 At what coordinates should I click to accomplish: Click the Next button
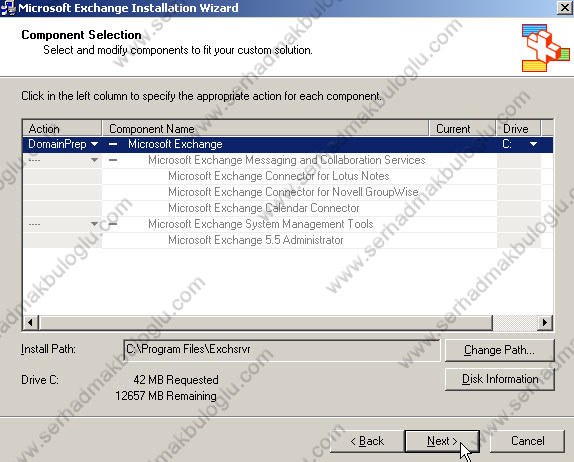click(442, 441)
